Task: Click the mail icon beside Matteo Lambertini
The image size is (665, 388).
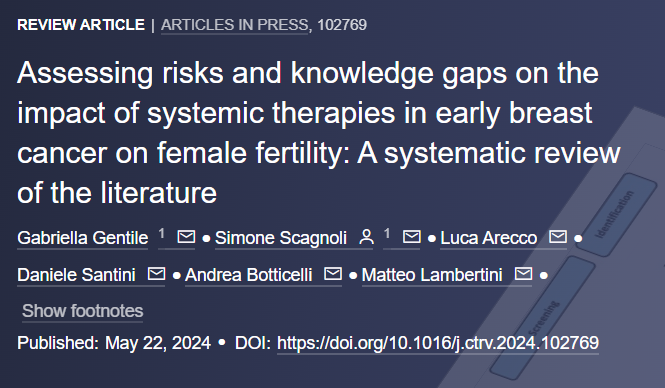Action: [523, 274]
